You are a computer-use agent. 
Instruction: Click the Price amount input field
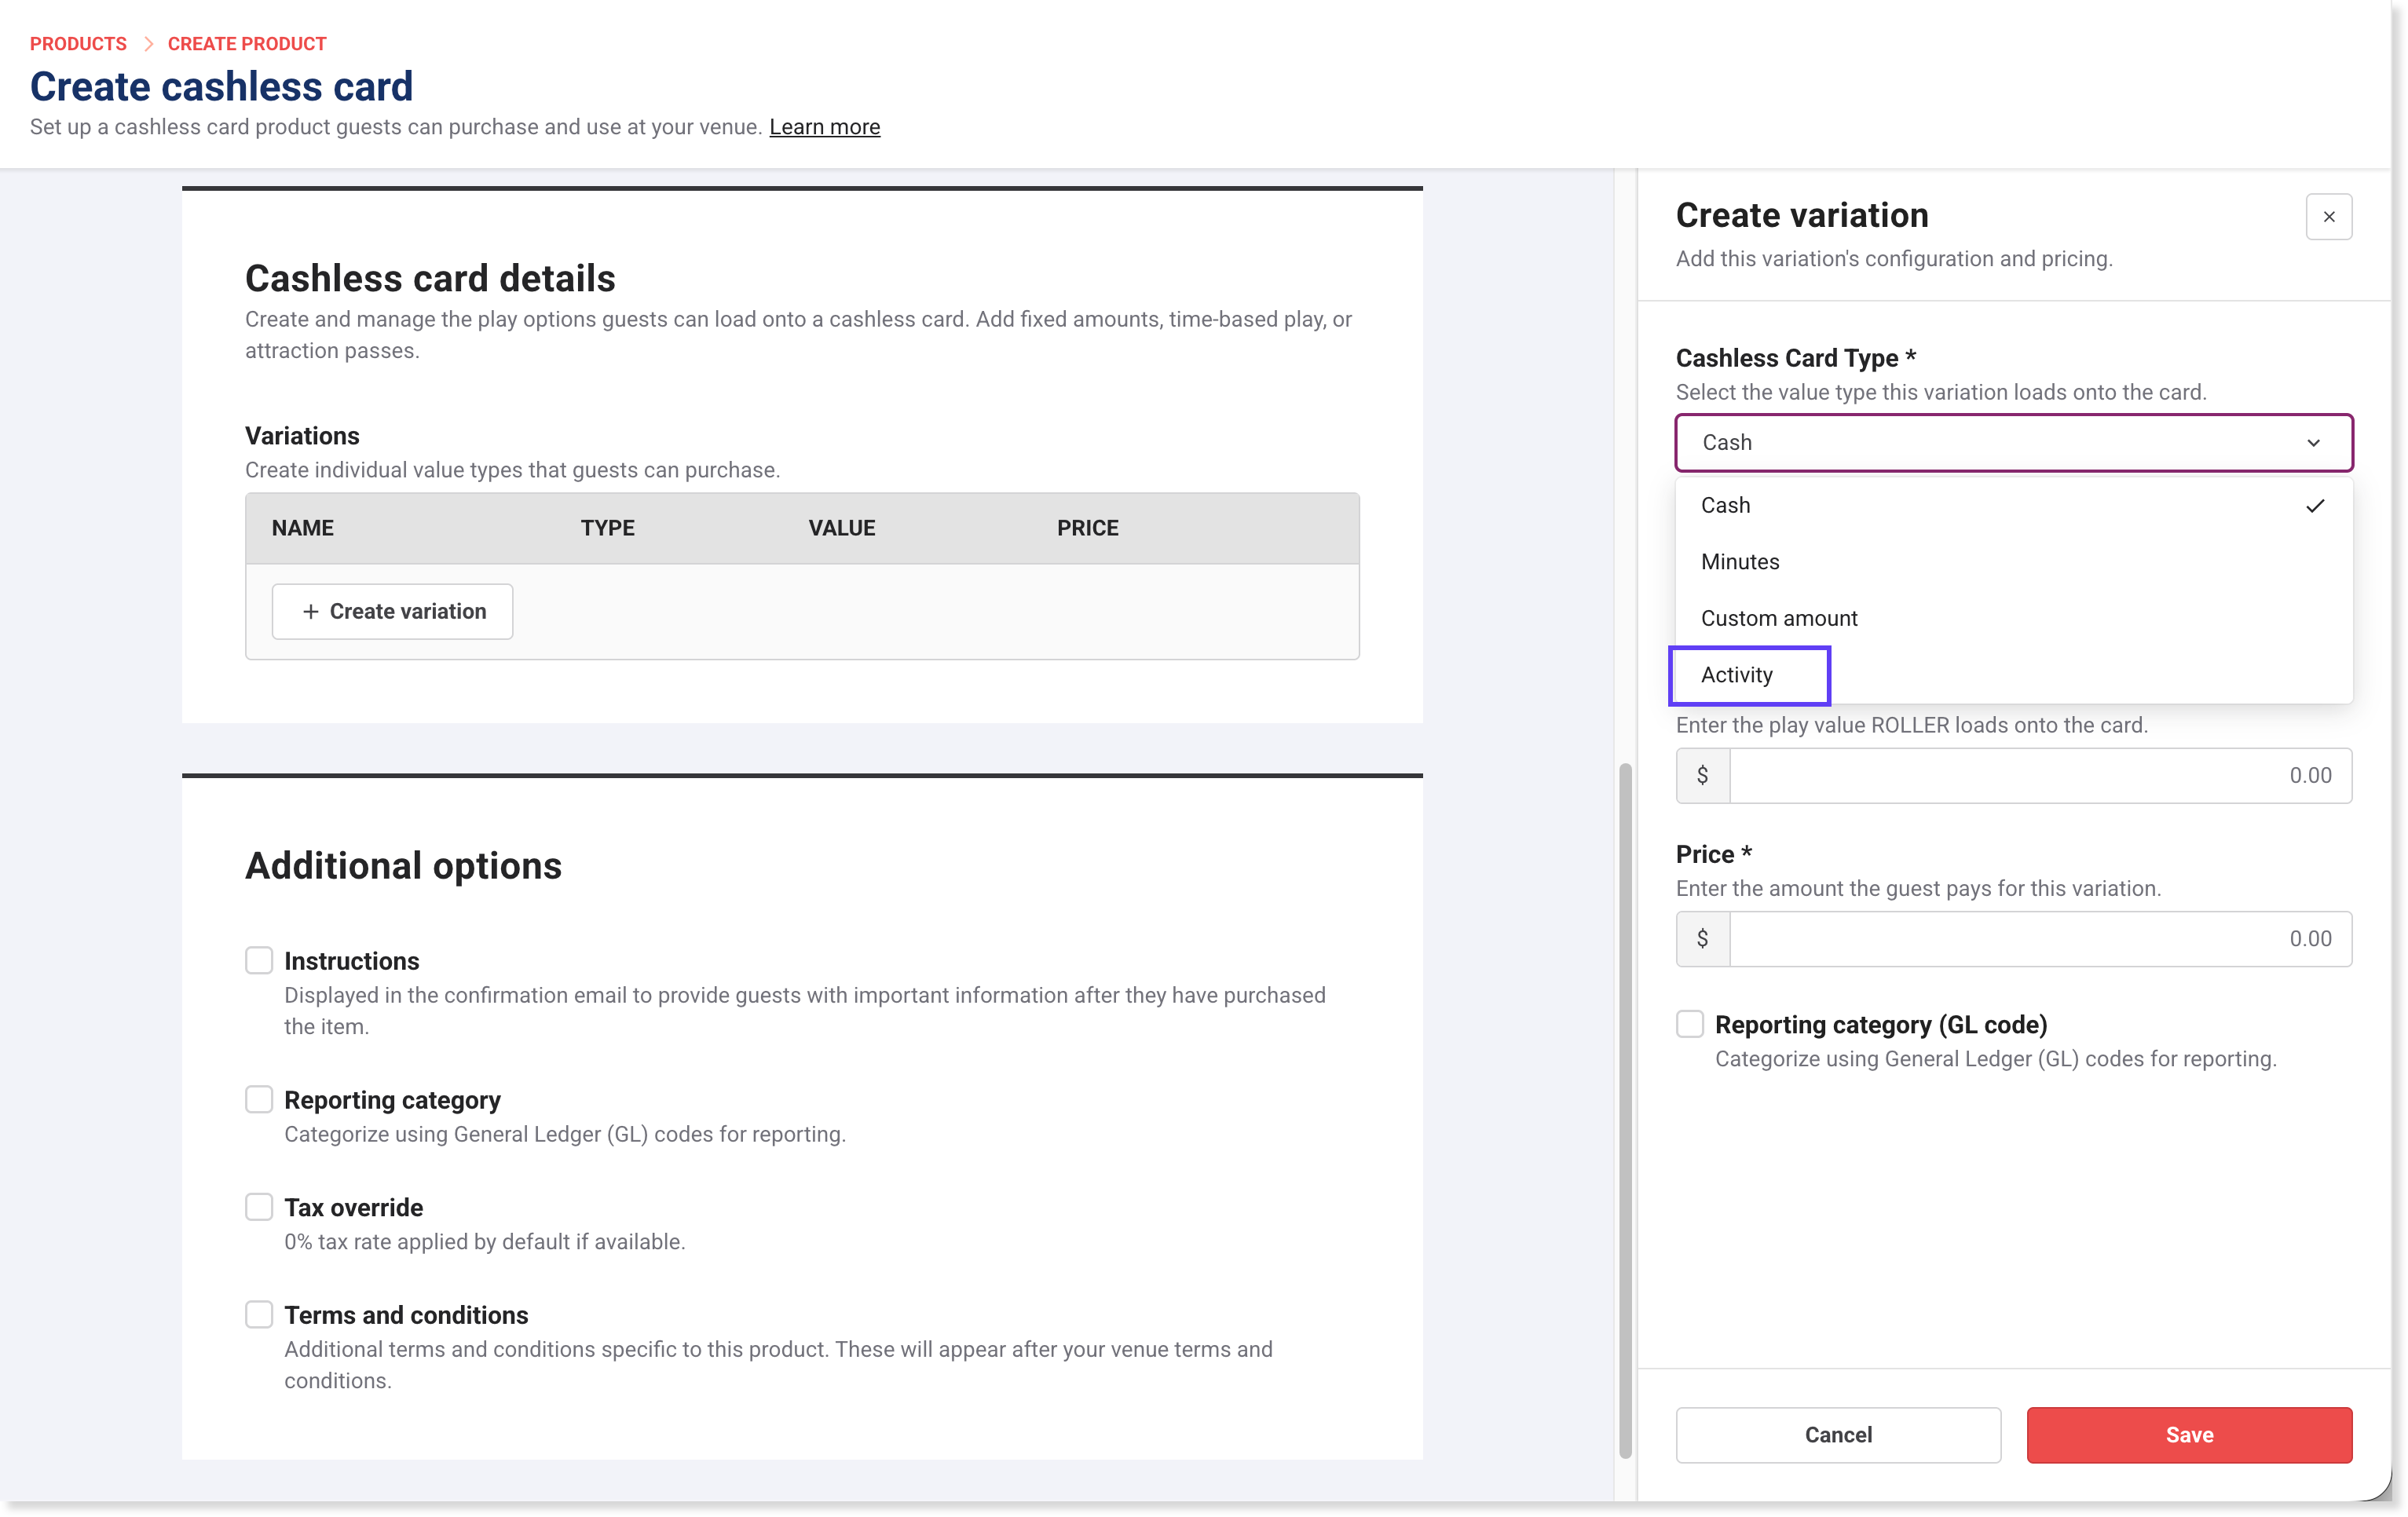coord(2038,938)
